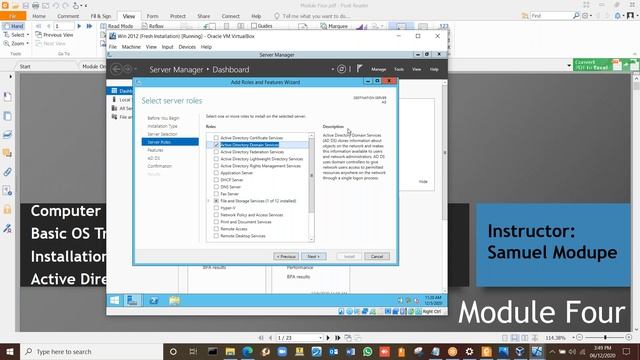Show hidden tray icons chevron
This screenshot has width=640, height=360.
click(x=552, y=351)
